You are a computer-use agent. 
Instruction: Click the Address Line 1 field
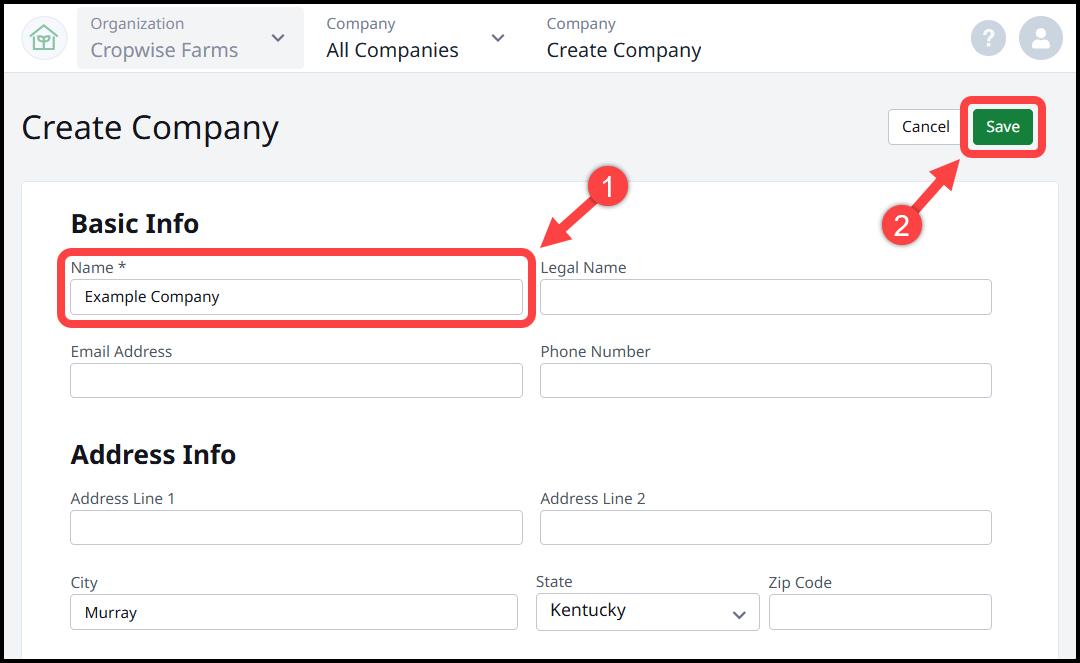click(x=296, y=527)
